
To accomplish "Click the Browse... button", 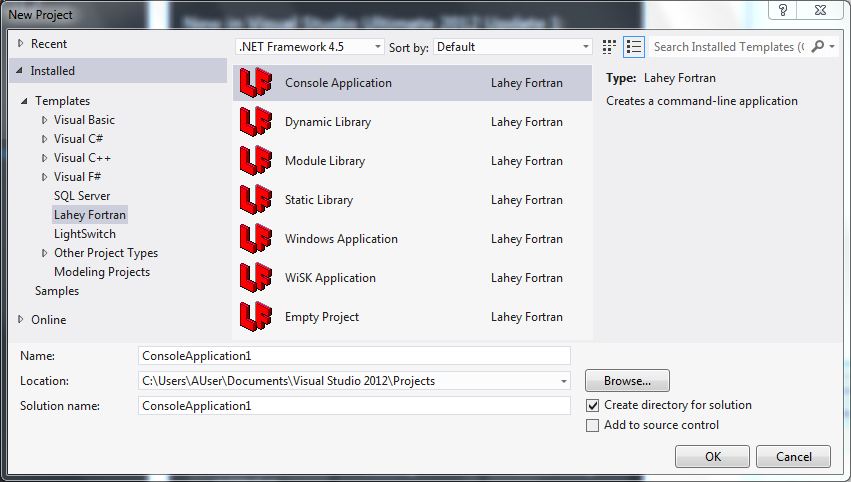I will (x=627, y=380).
